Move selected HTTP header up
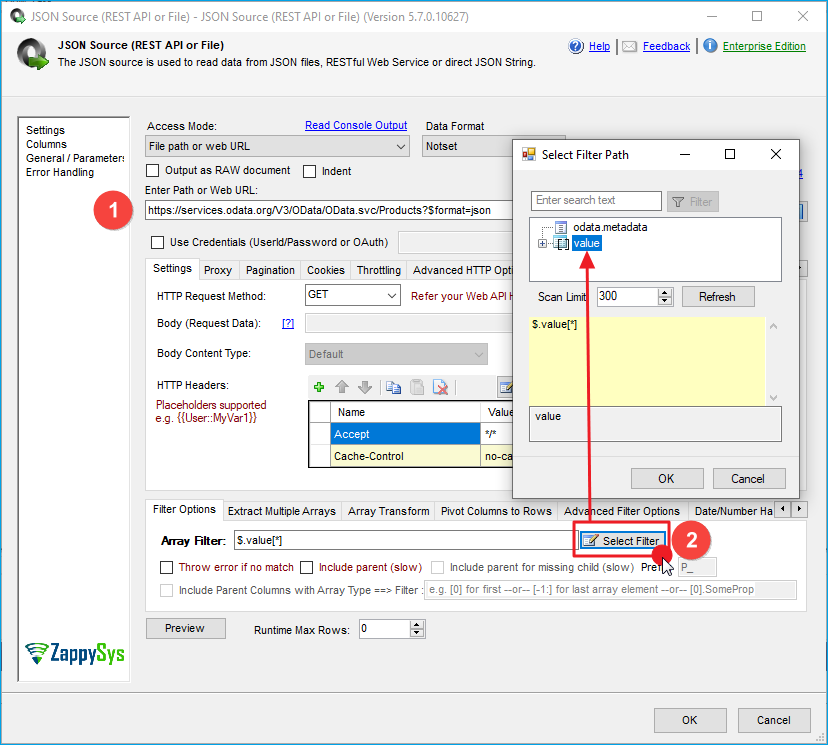The image size is (828, 745). (x=341, y=387)
